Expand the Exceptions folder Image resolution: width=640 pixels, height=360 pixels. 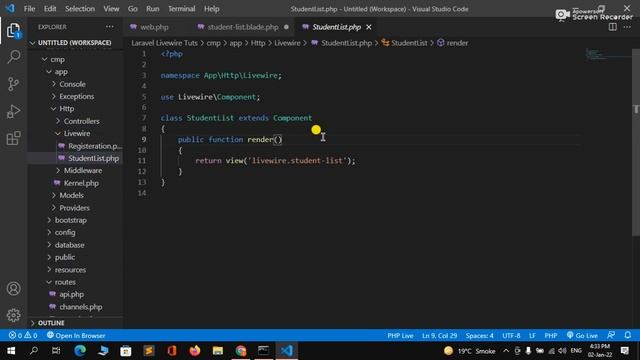pos(76,96)
